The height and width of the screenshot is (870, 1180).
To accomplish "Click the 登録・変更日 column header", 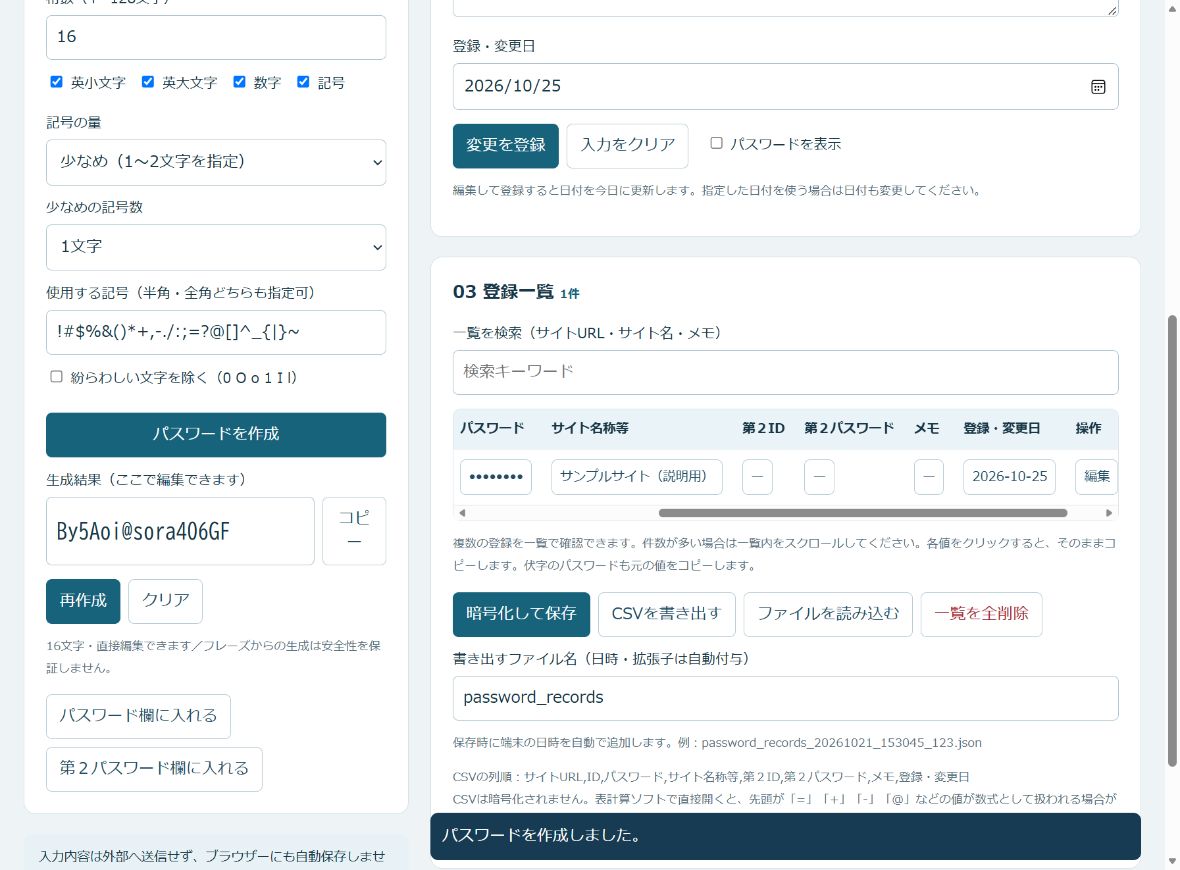I will point(1002,428).
